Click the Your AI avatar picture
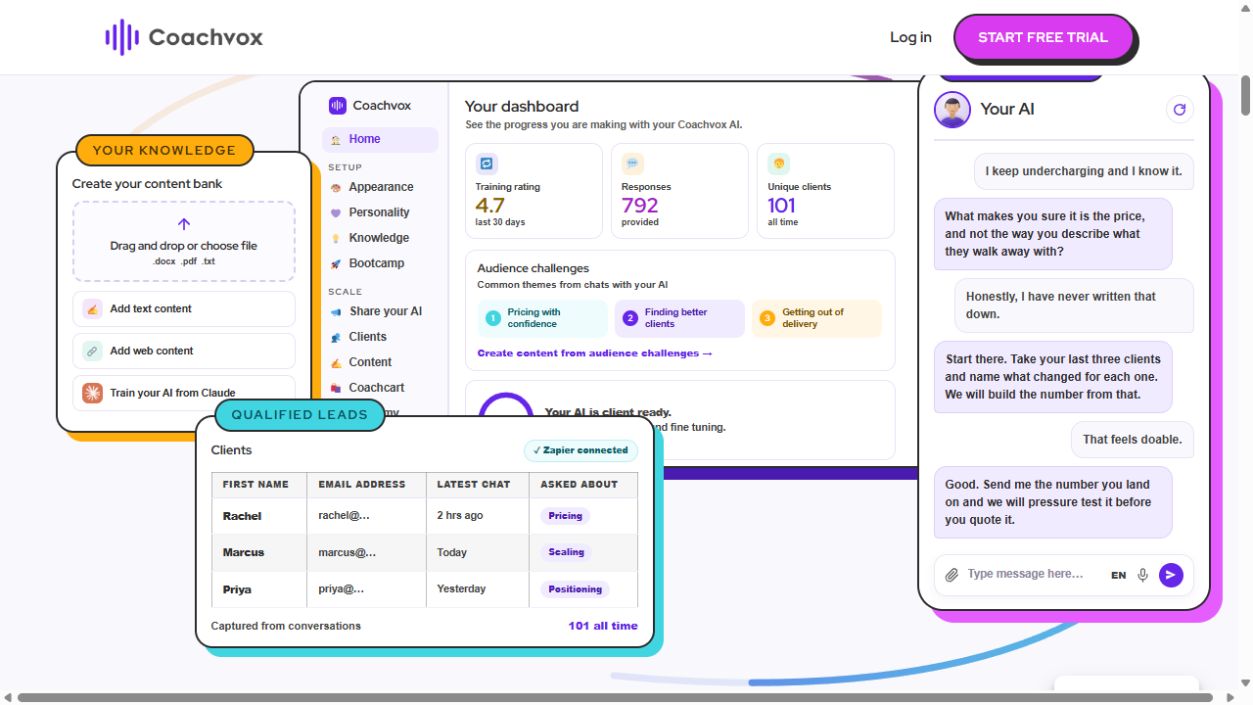The width and height of the screenshot is (1253, 705). pos(952,110)
